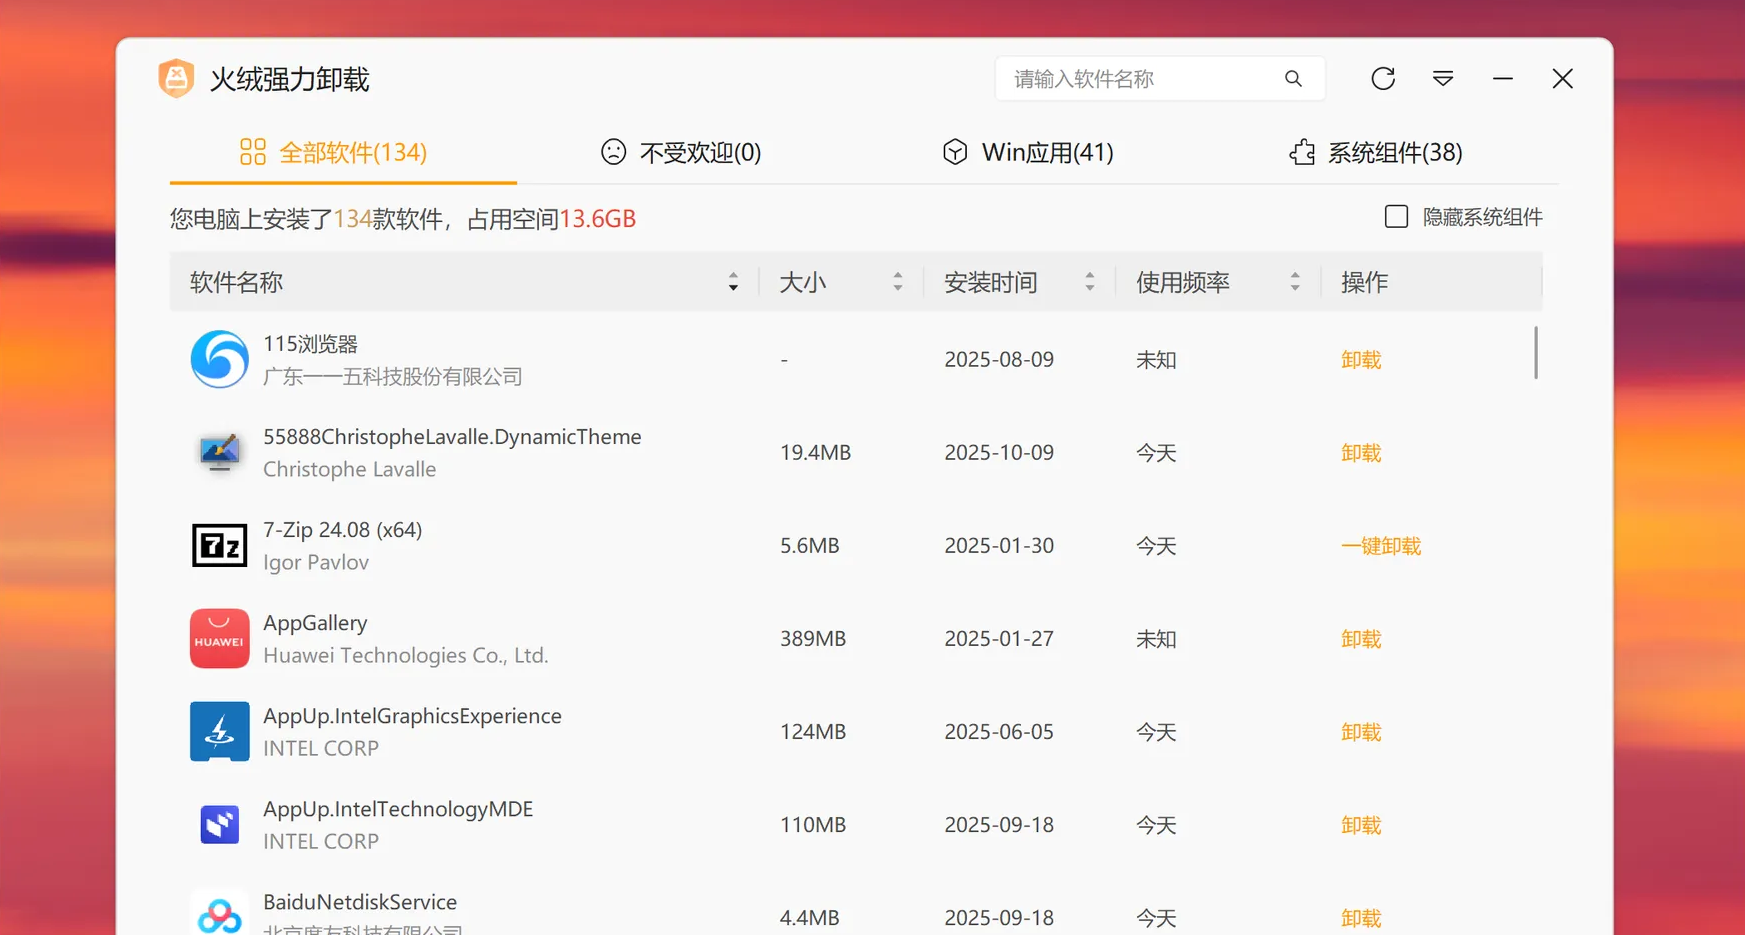
Task: Refresh the software list
Action: (1383, 78)
